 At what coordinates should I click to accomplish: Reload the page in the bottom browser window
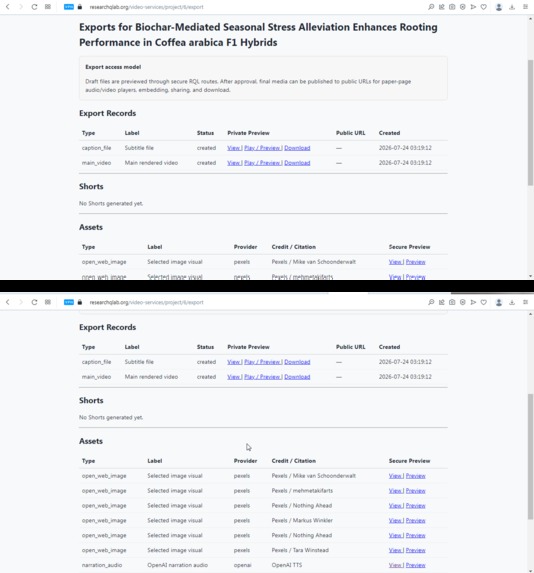click(34, 302)
